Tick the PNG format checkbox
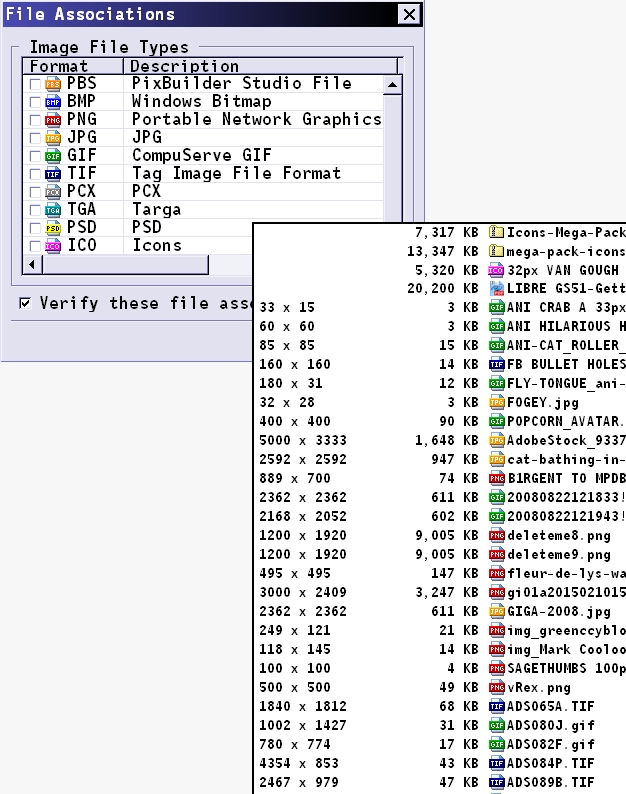 [35, 120]
